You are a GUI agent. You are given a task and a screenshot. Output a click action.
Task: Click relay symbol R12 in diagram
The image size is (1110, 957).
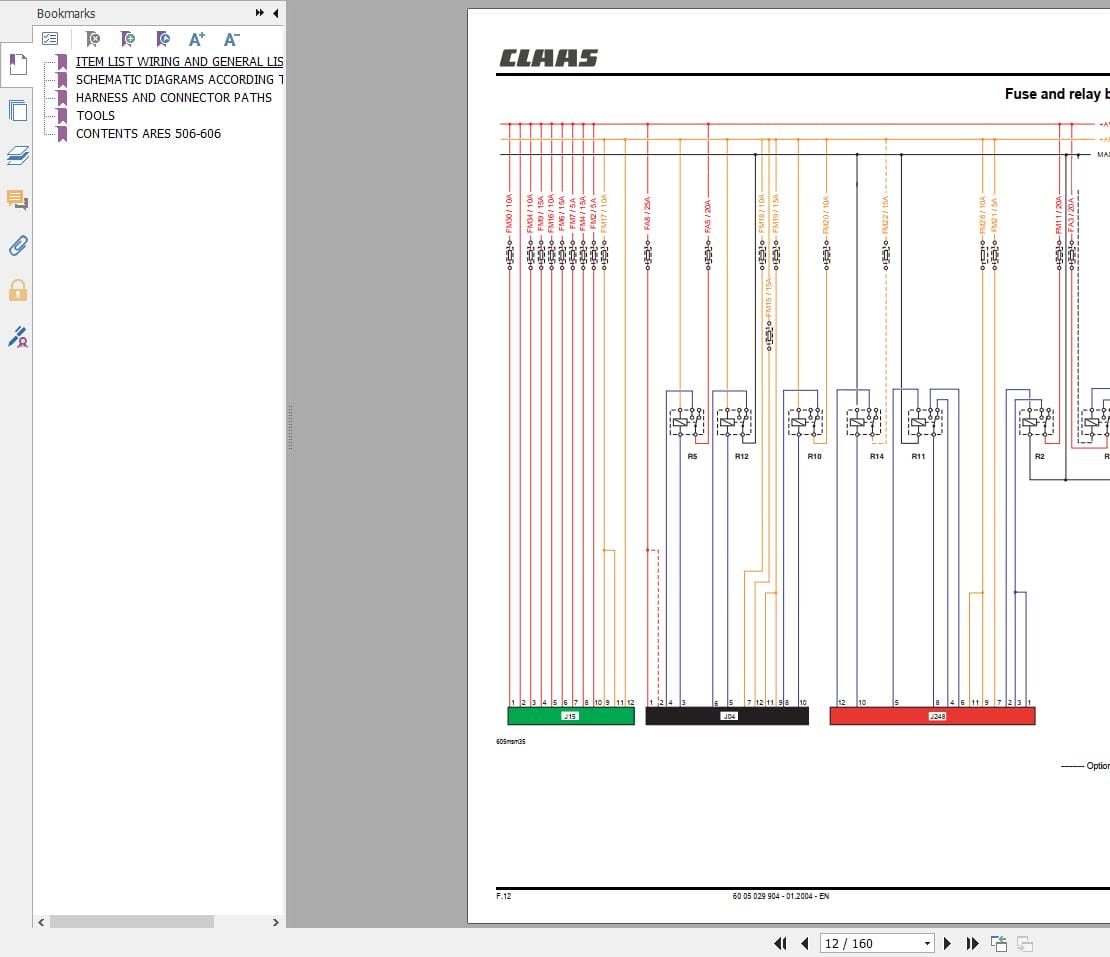[x=734, y=422]
